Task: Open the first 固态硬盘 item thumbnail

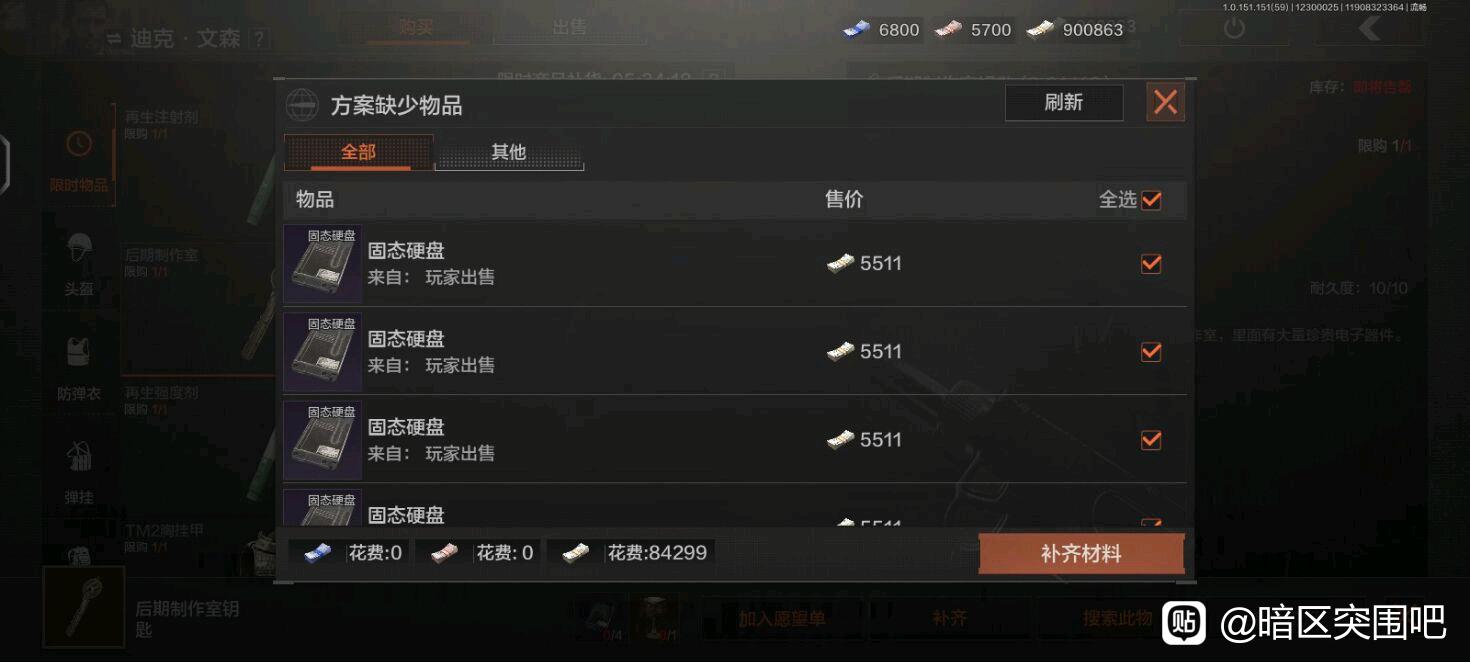Action: [x=323, y=264]
